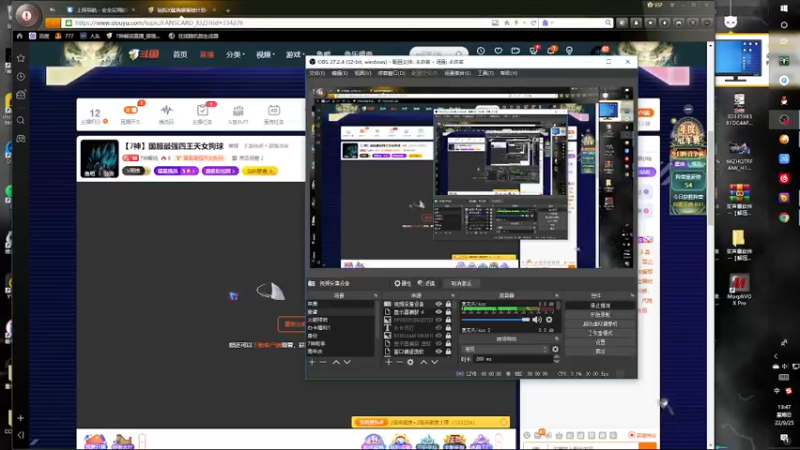
Task: Open browser sidebar search icon
Action: [x=21, y=120]
